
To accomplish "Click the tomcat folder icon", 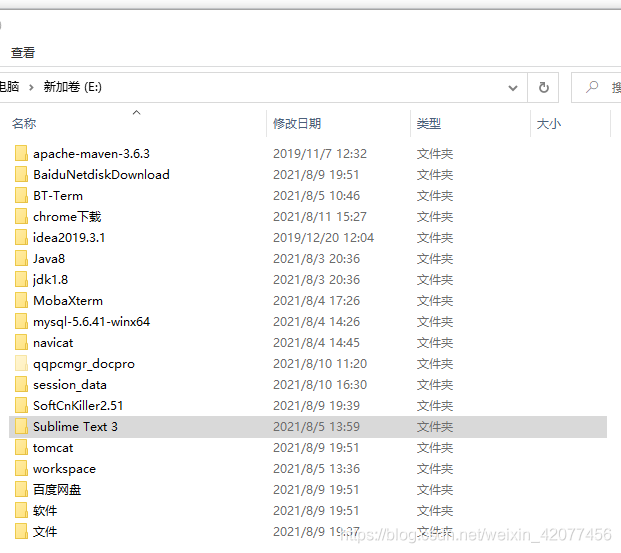I will tap(21, 447).
